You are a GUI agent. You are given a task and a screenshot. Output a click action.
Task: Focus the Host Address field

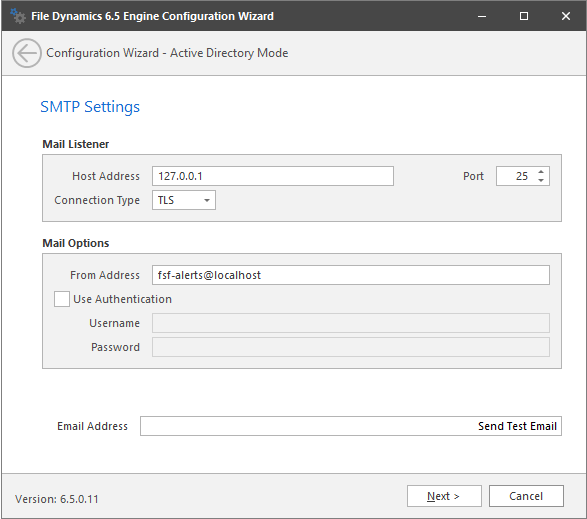(273, 176)
